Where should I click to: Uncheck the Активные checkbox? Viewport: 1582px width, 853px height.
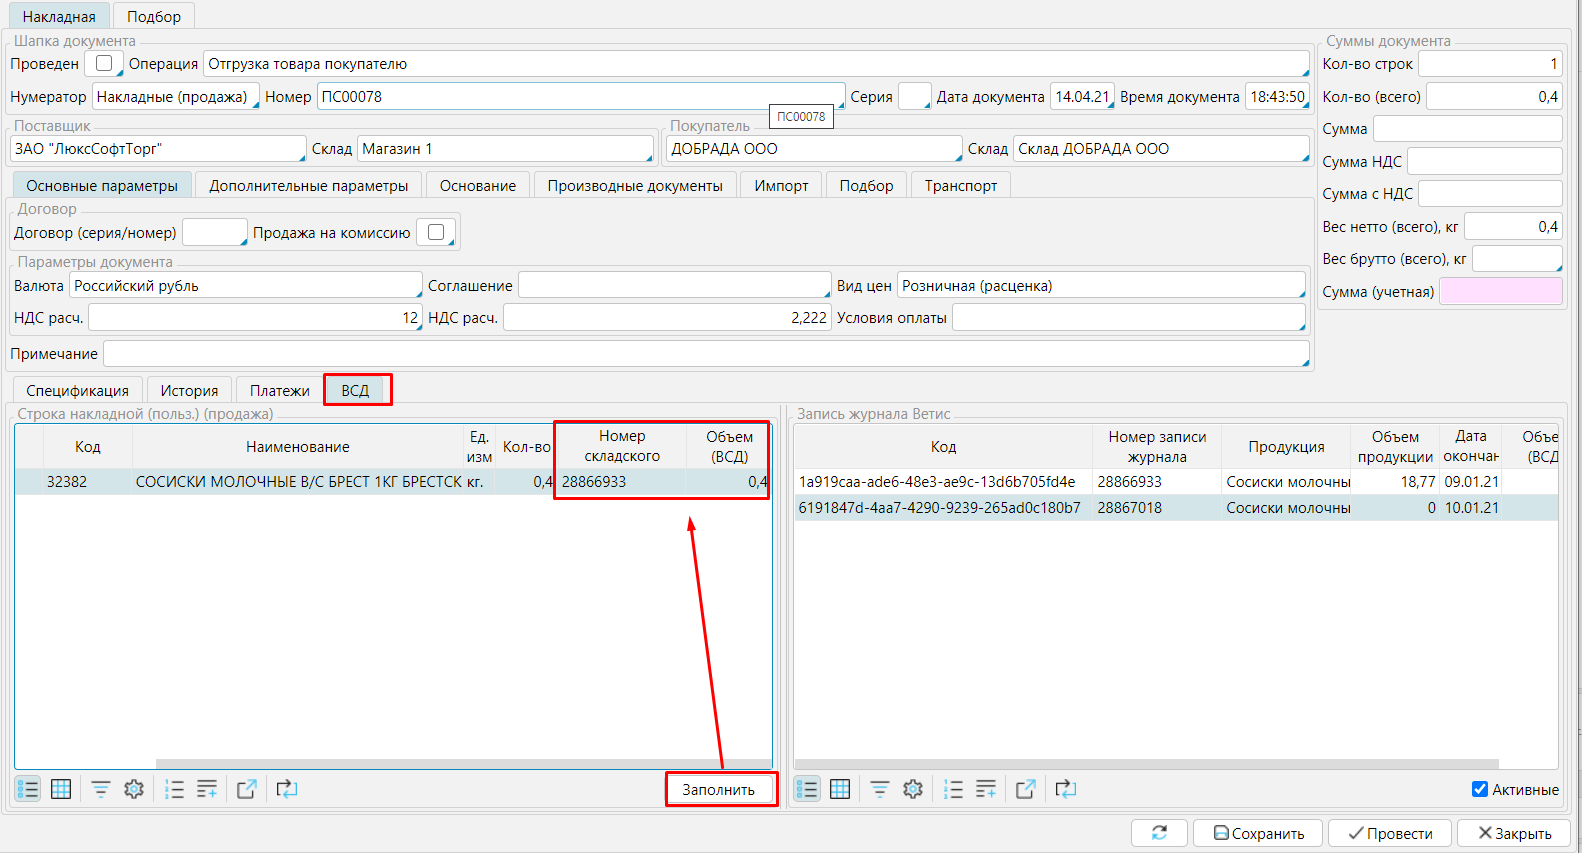pos(1480,789)
